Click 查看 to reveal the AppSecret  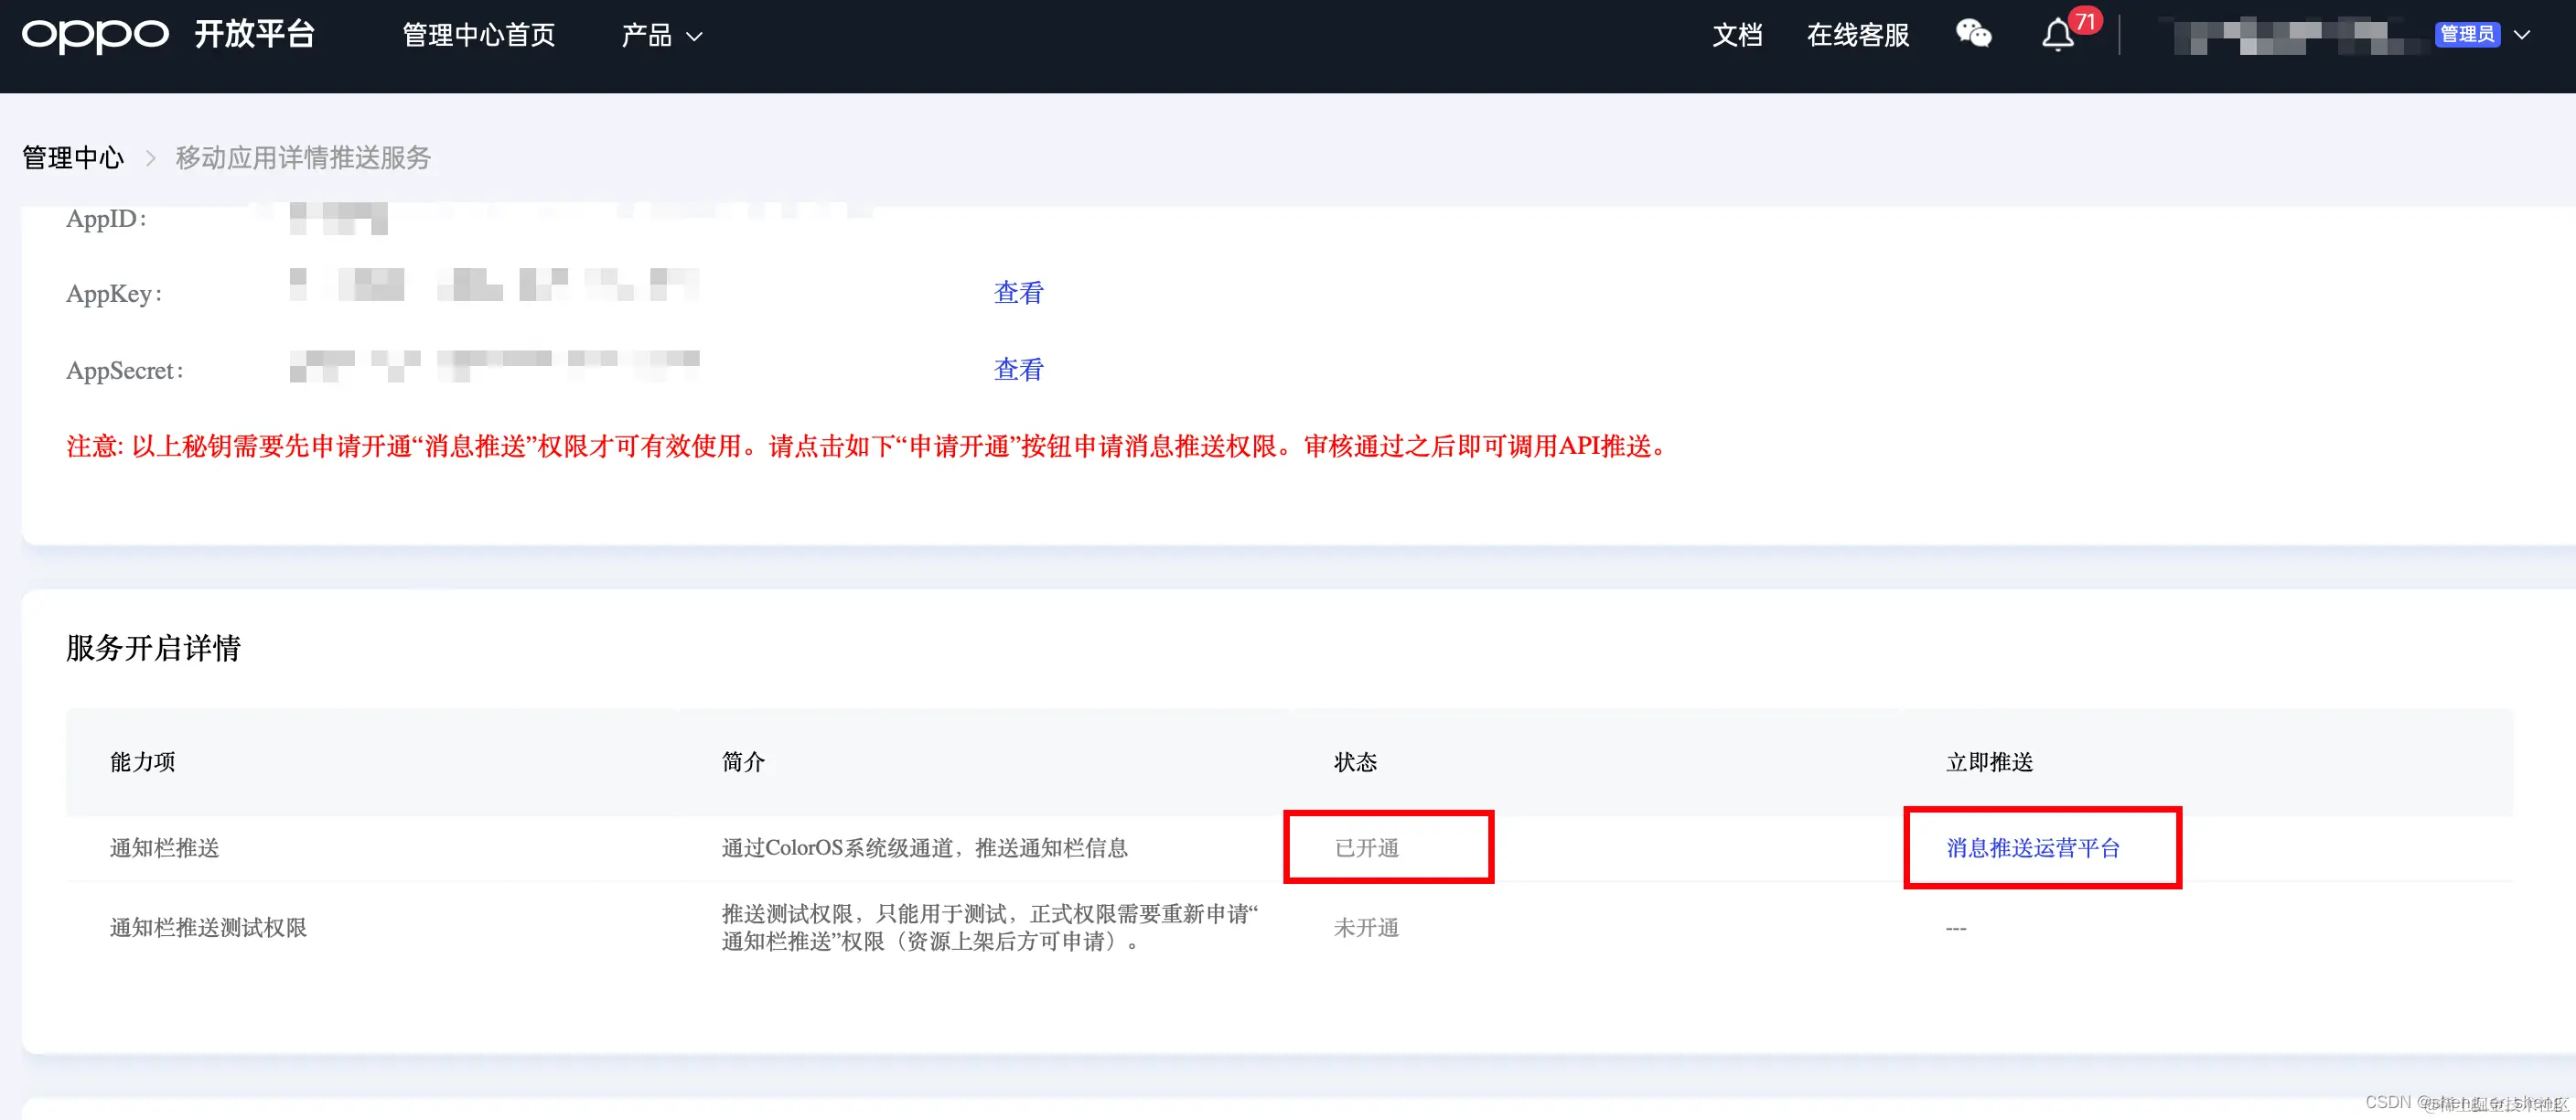pos(1018,369)
